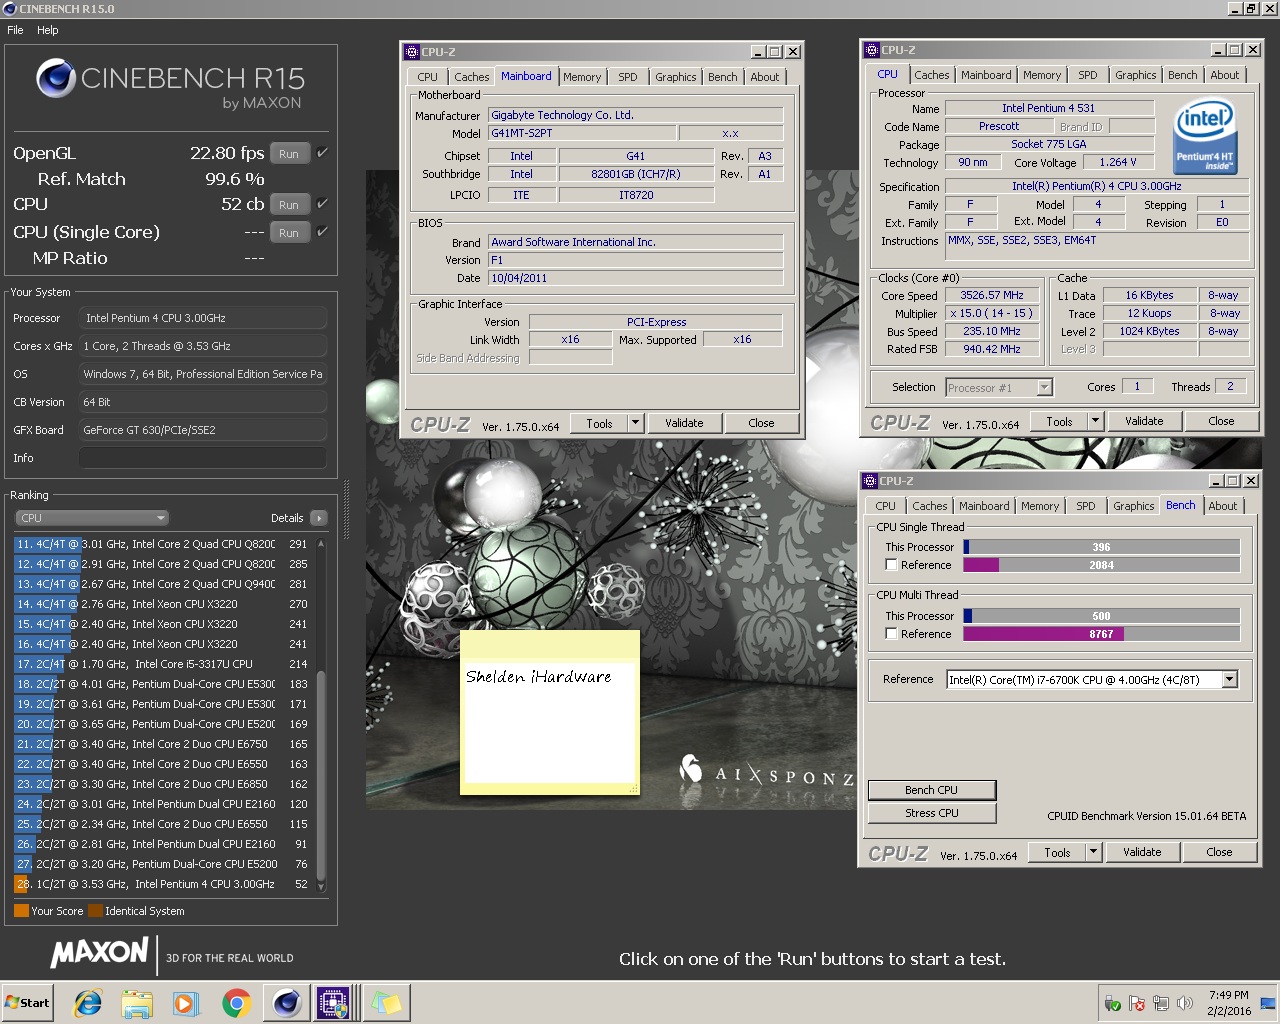This screenshot has height=1024, width=1280.
Task: Launch Windows Media Player from taskbar
Action: [x=186, y=1003]
